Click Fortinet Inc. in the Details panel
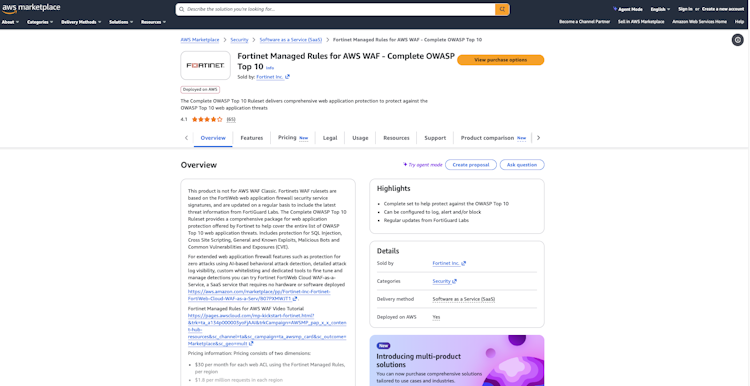Image resolution: width=750 pixels, height=386 pixels. 449,264
